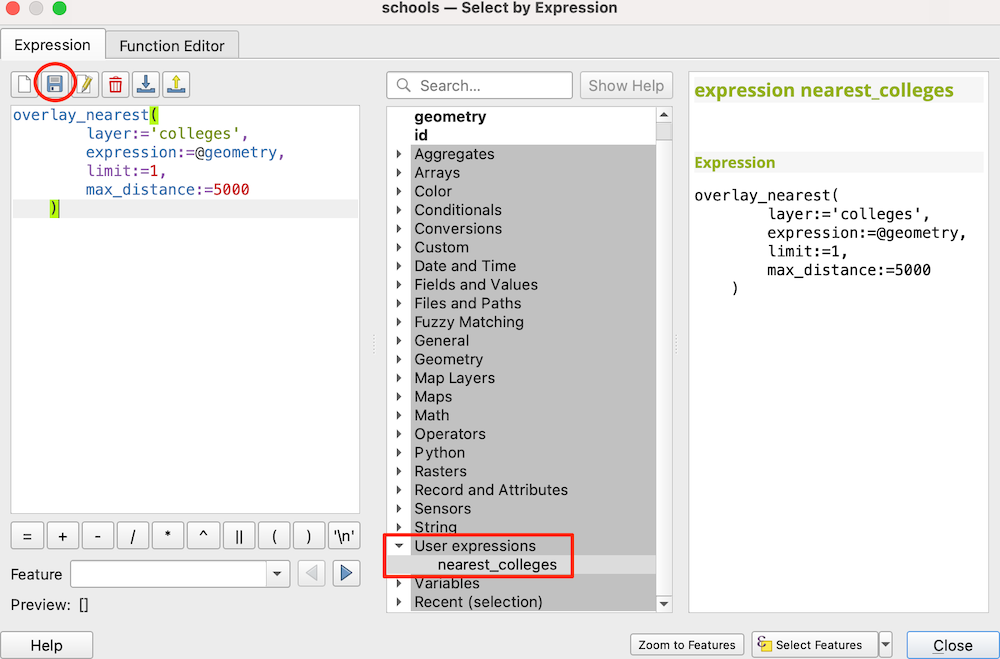Click Zoom to Features

tap(687, 645)
